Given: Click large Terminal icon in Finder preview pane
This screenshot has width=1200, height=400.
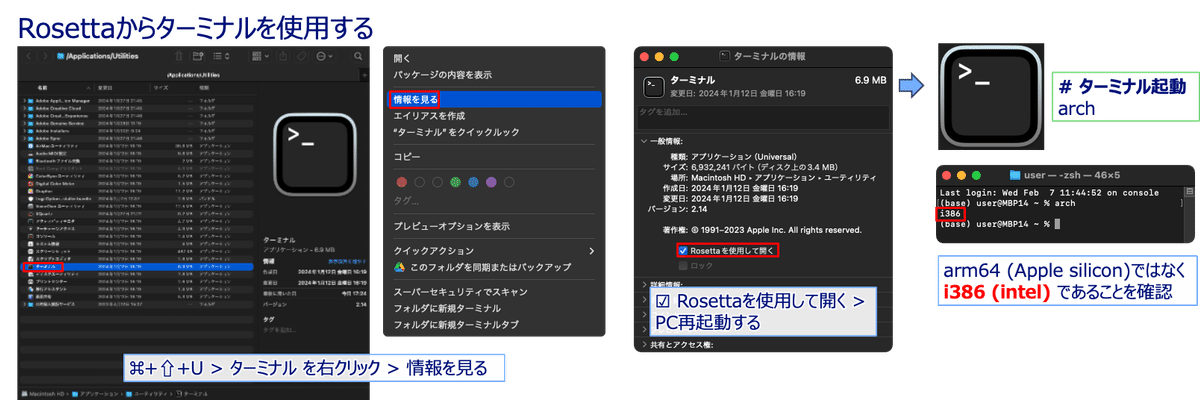Looking at the screenshot, I should click(315, 156).
